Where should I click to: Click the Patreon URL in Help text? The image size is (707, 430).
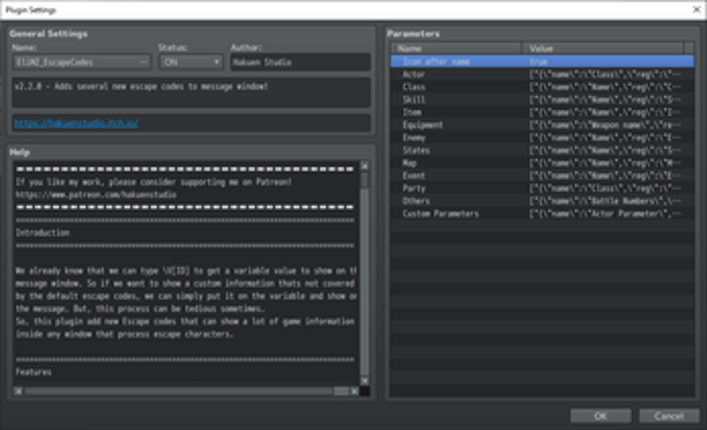[x=96, y=195]
